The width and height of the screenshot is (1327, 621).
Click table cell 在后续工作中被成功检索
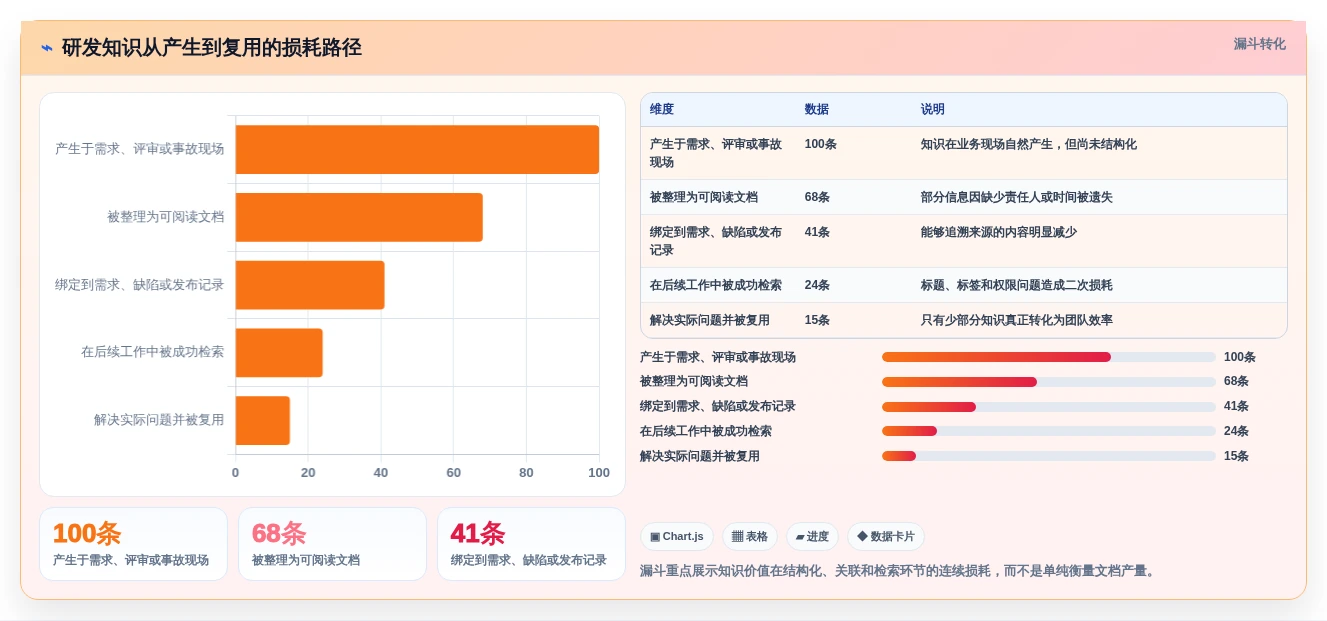716,285
